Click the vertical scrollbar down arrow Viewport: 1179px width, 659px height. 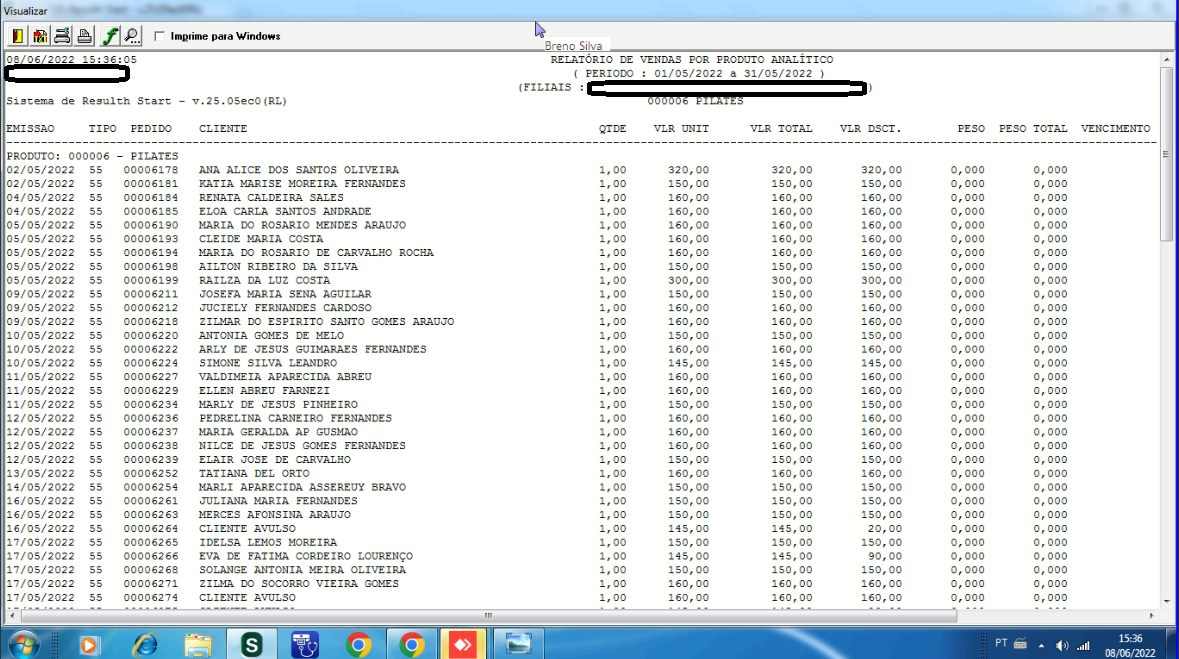coord(1166,601)
